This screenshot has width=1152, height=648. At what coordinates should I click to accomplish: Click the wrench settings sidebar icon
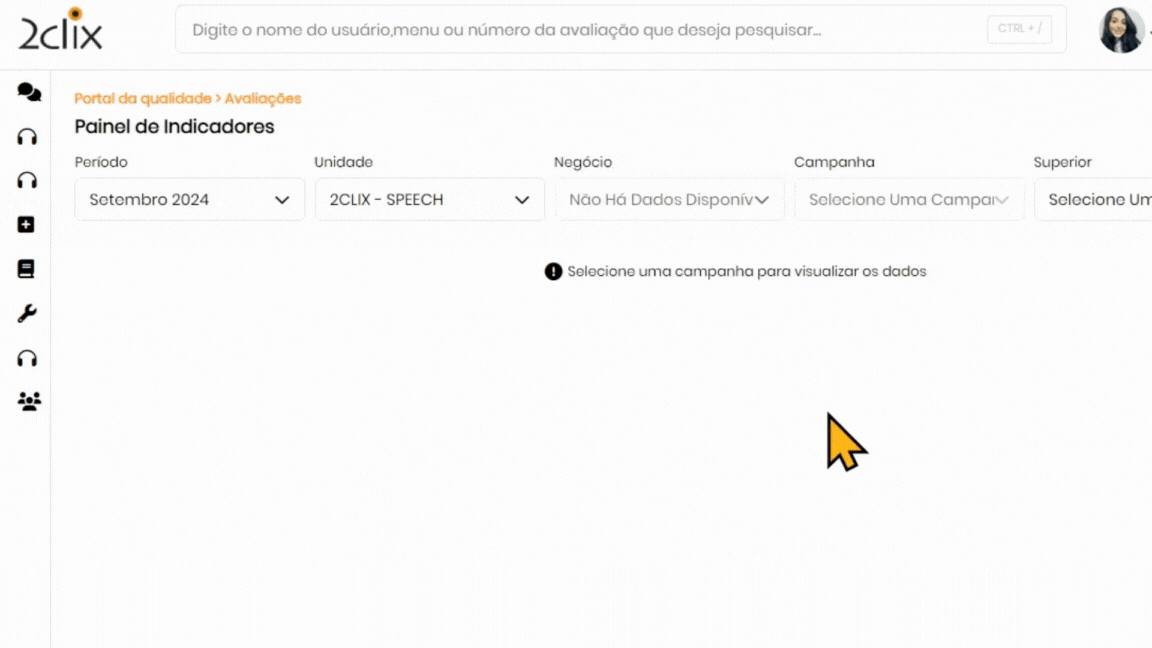(x=27, y=314)
